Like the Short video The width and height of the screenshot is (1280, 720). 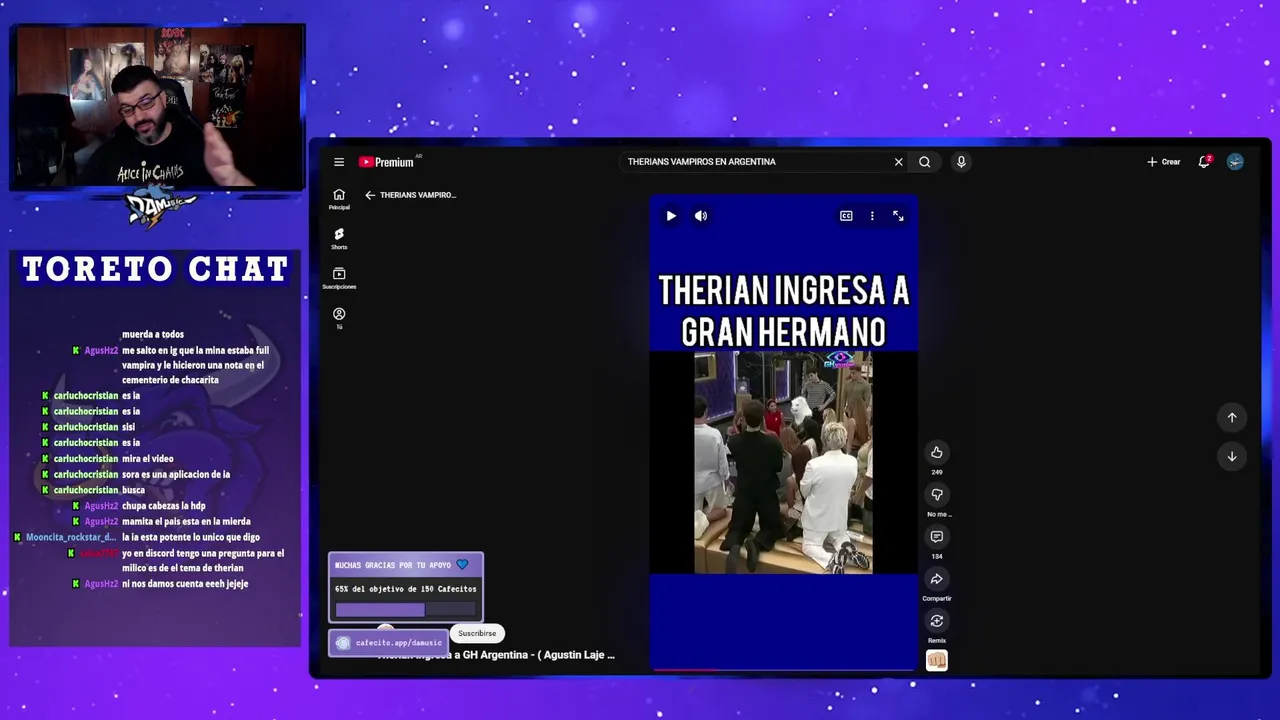tap(937, 453)
